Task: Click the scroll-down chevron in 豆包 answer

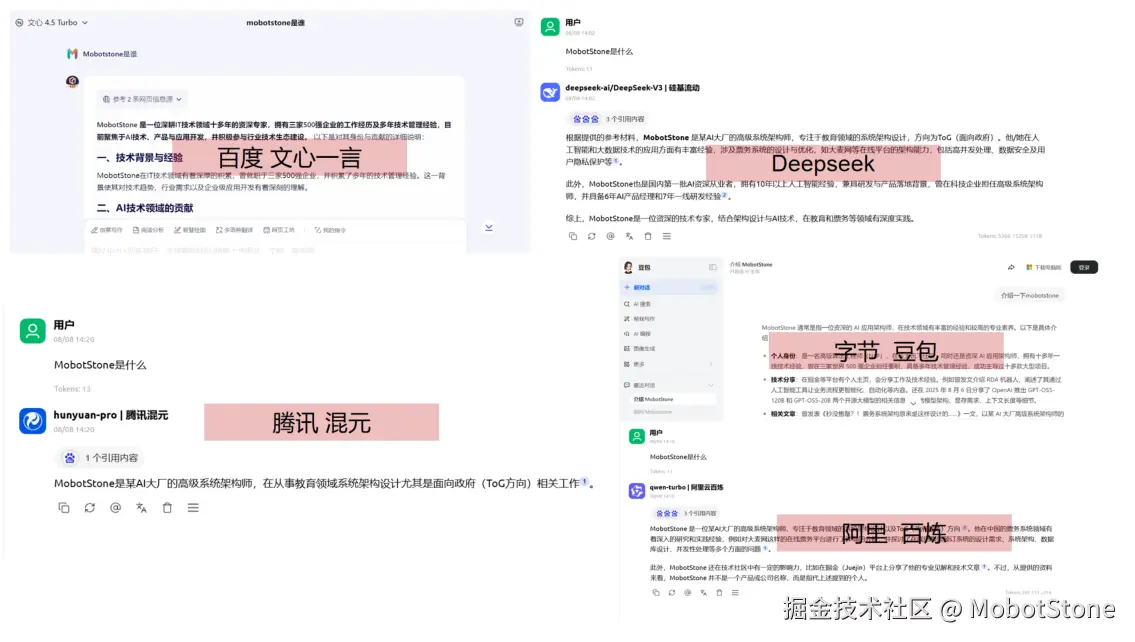Action: coord(913,402)
